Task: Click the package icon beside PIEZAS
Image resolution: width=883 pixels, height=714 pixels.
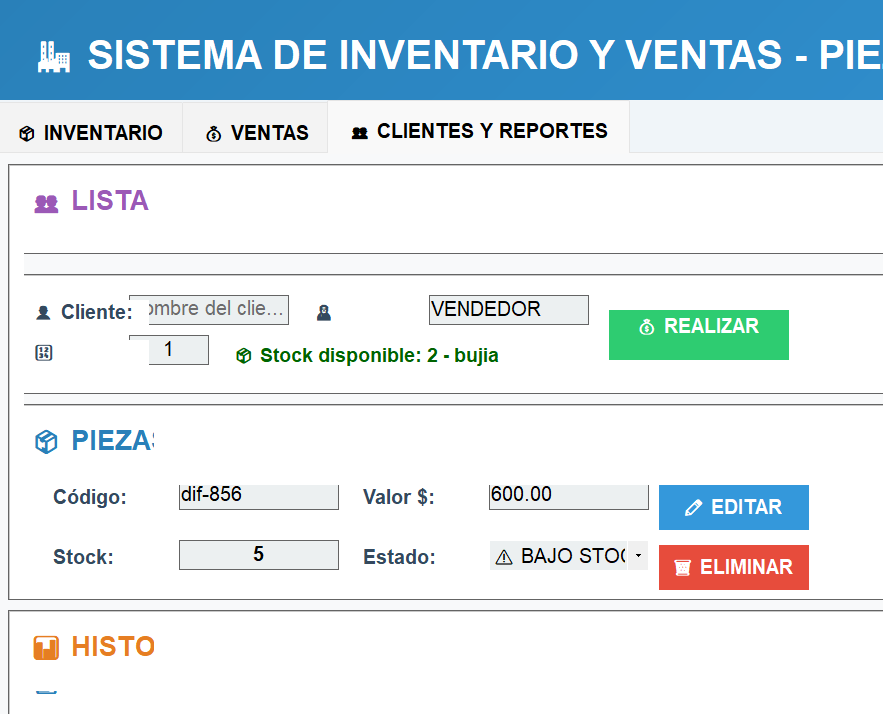Action: tap(46, 442)
